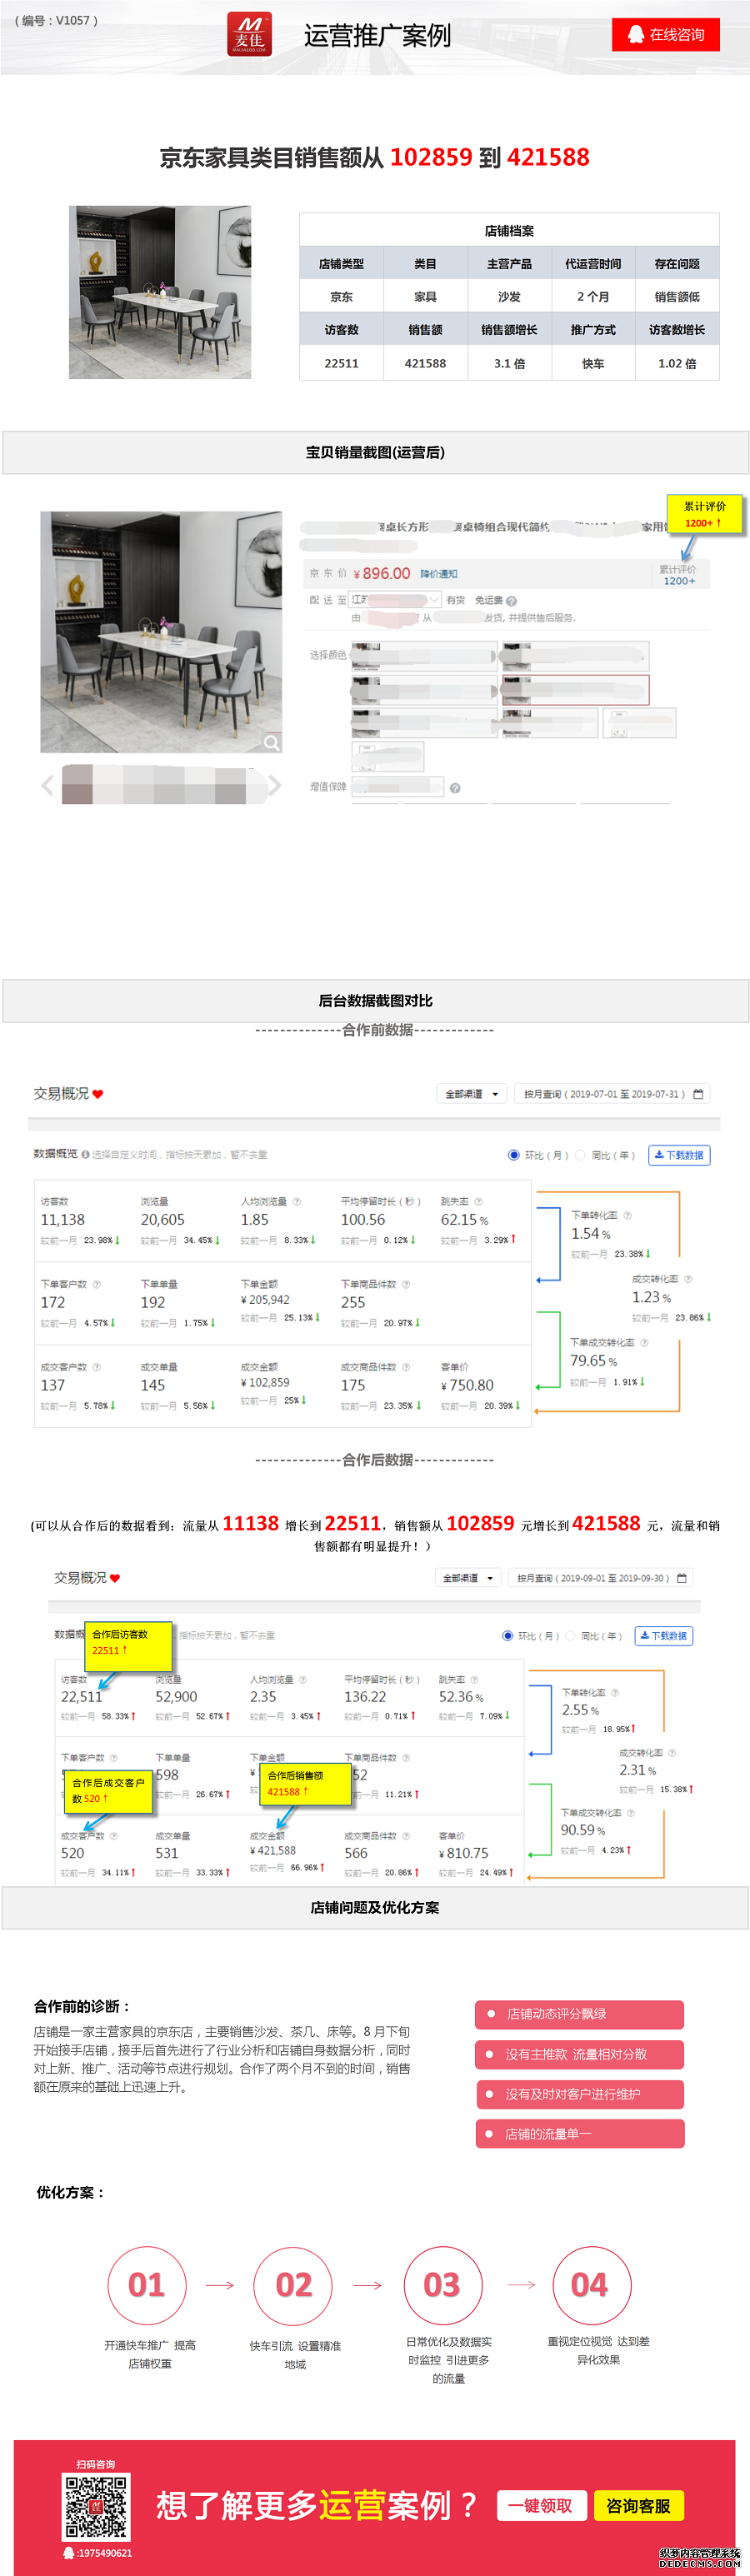
Task: Open the 降价通知 price alert link
Action: point(438,574)
